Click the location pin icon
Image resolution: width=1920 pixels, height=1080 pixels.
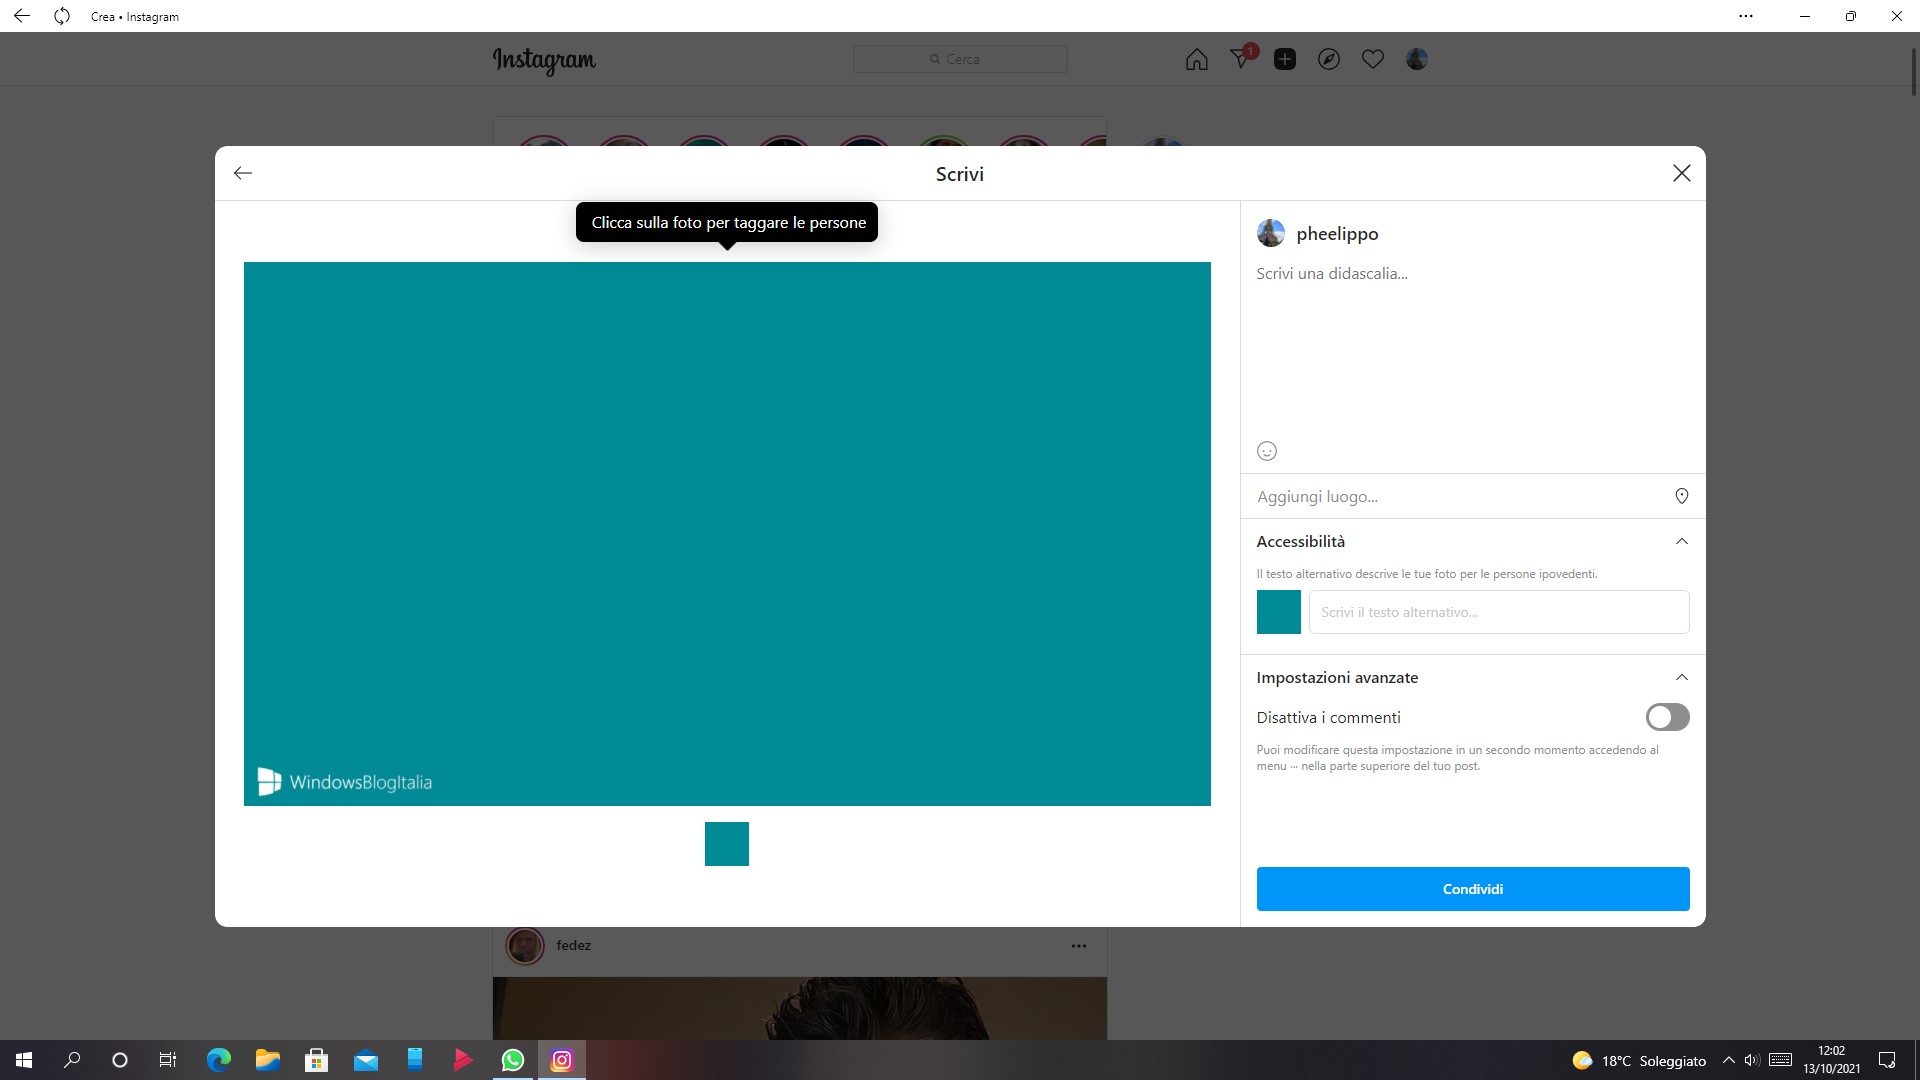(1682, 496)
